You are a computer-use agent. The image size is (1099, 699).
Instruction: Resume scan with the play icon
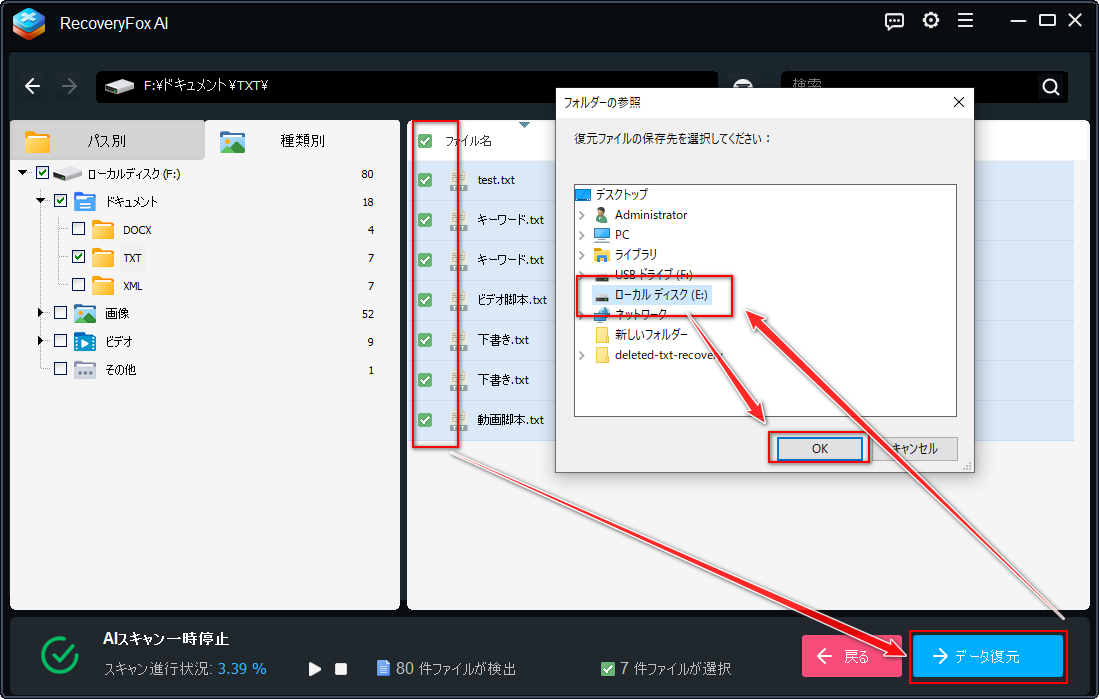coord(315,669)
